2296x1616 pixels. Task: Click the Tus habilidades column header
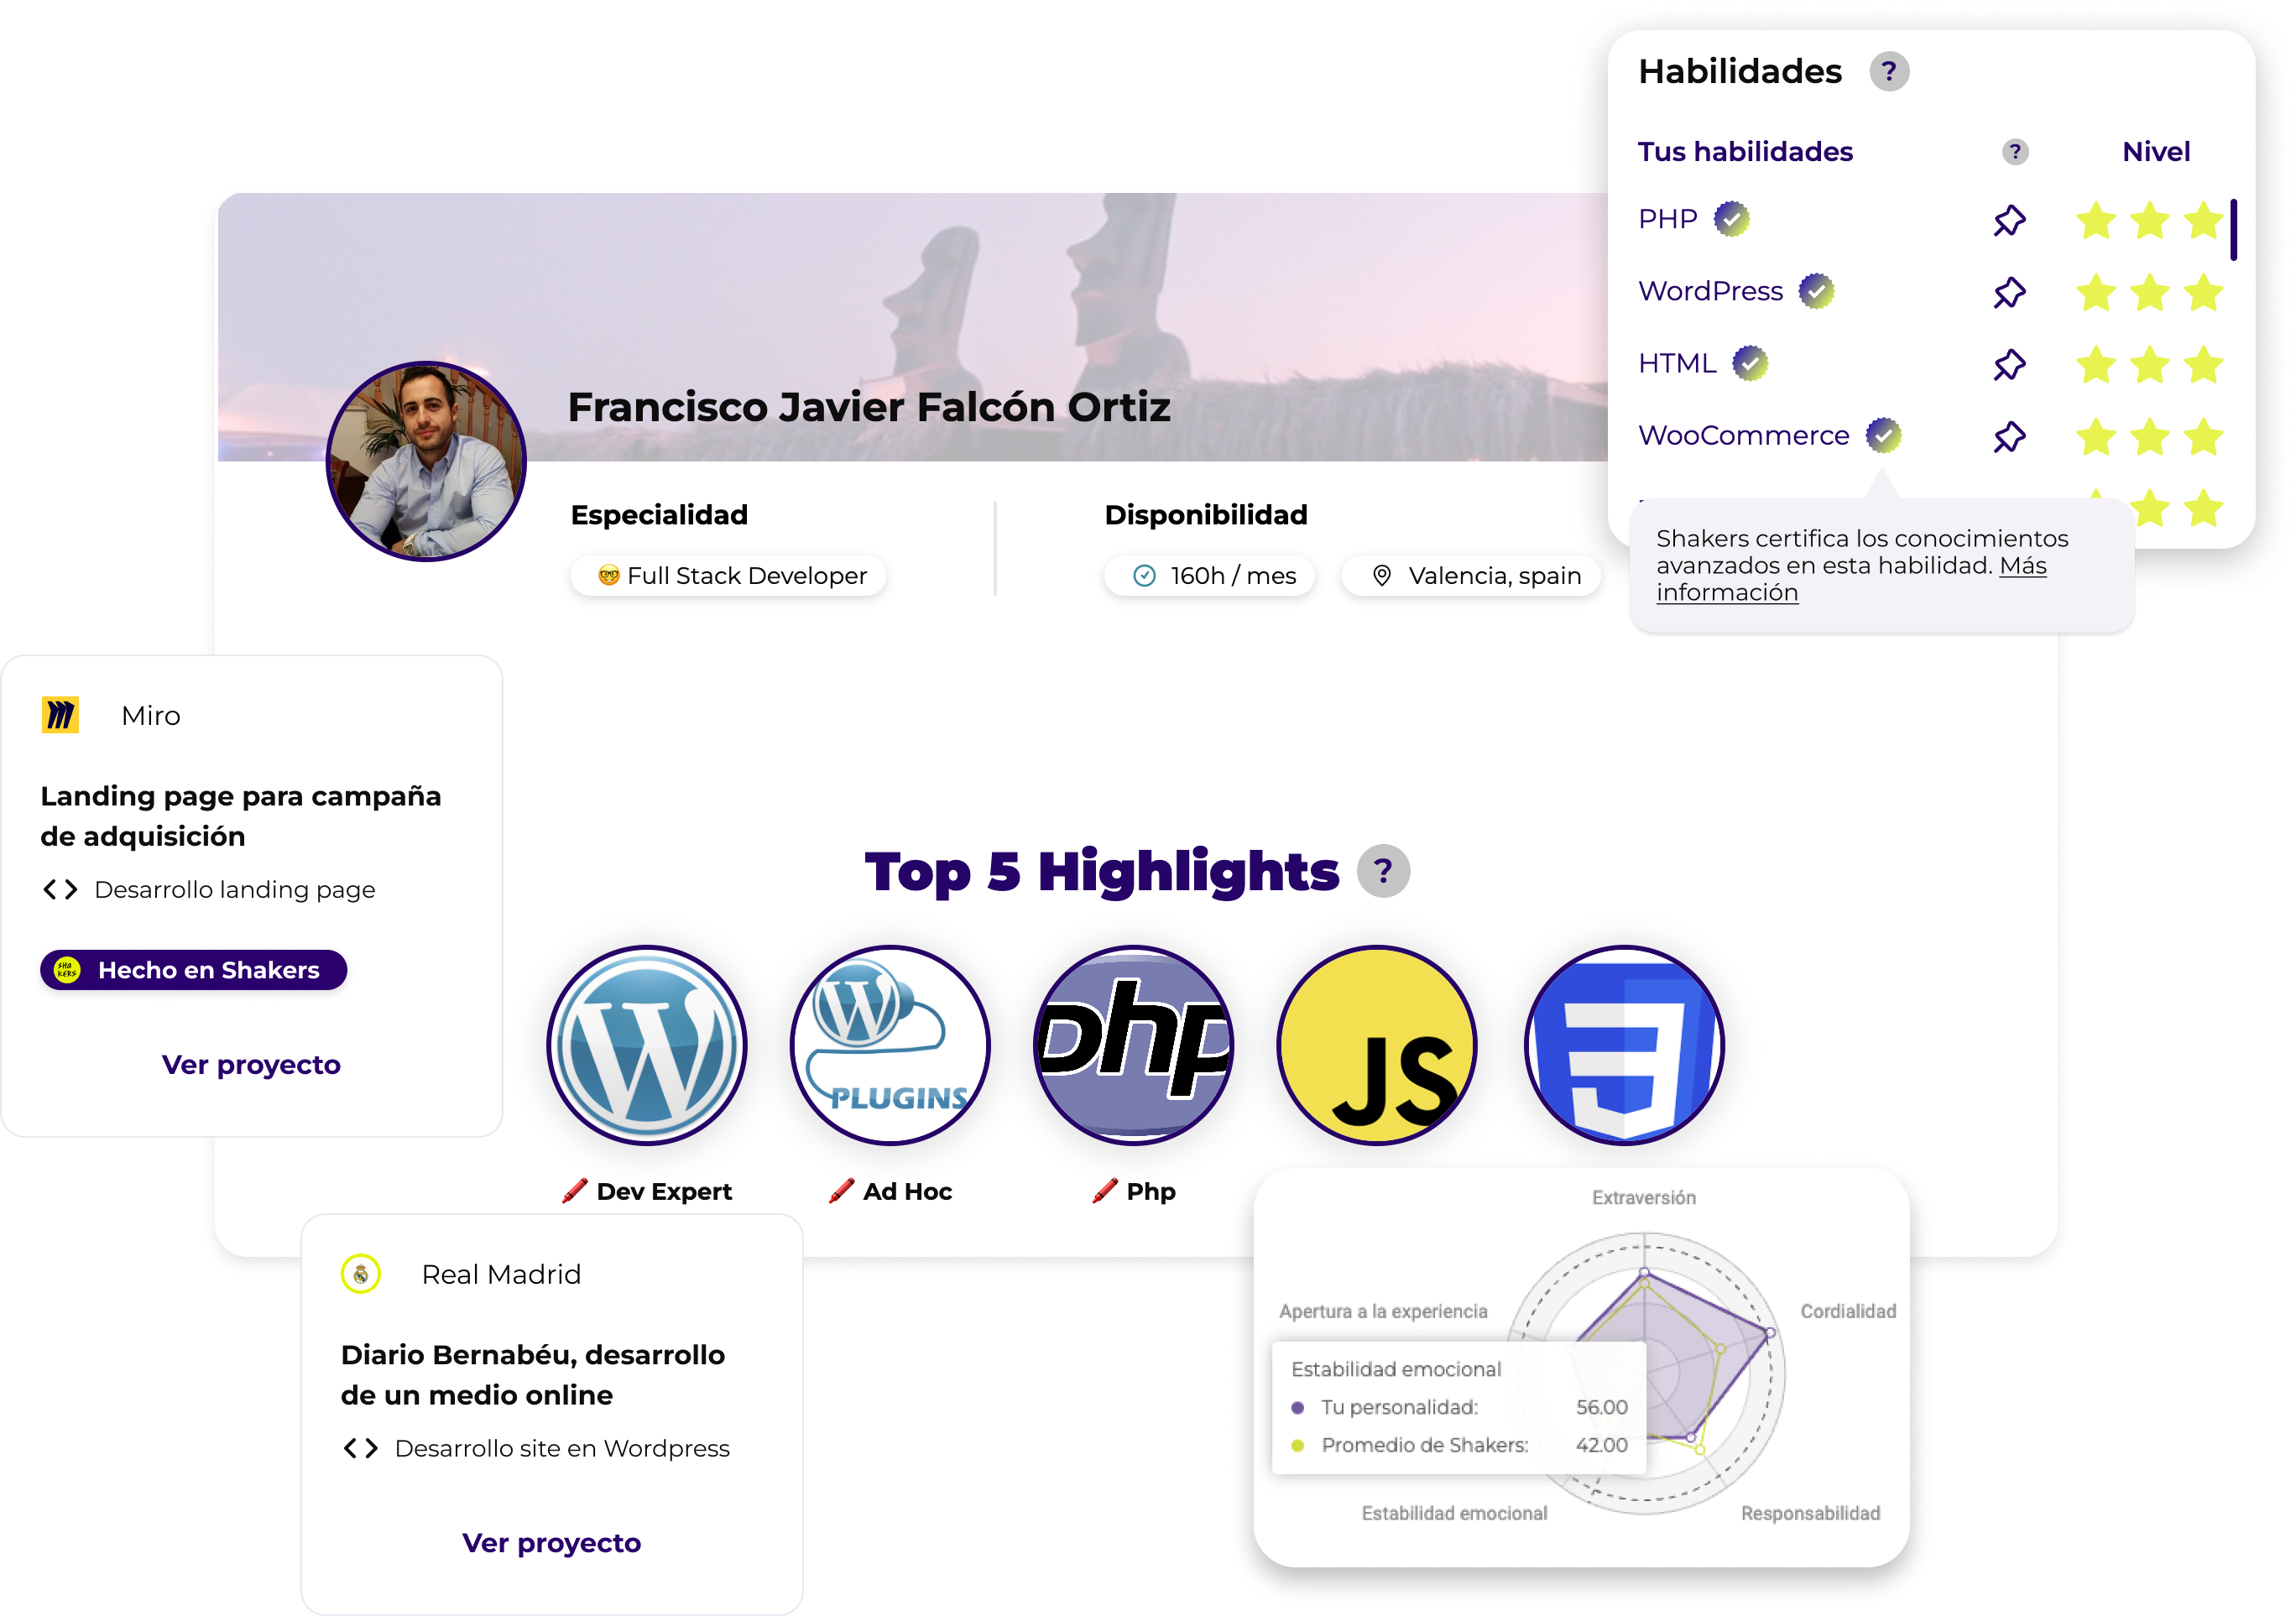pyautogui.click(x=1745, y=152)
